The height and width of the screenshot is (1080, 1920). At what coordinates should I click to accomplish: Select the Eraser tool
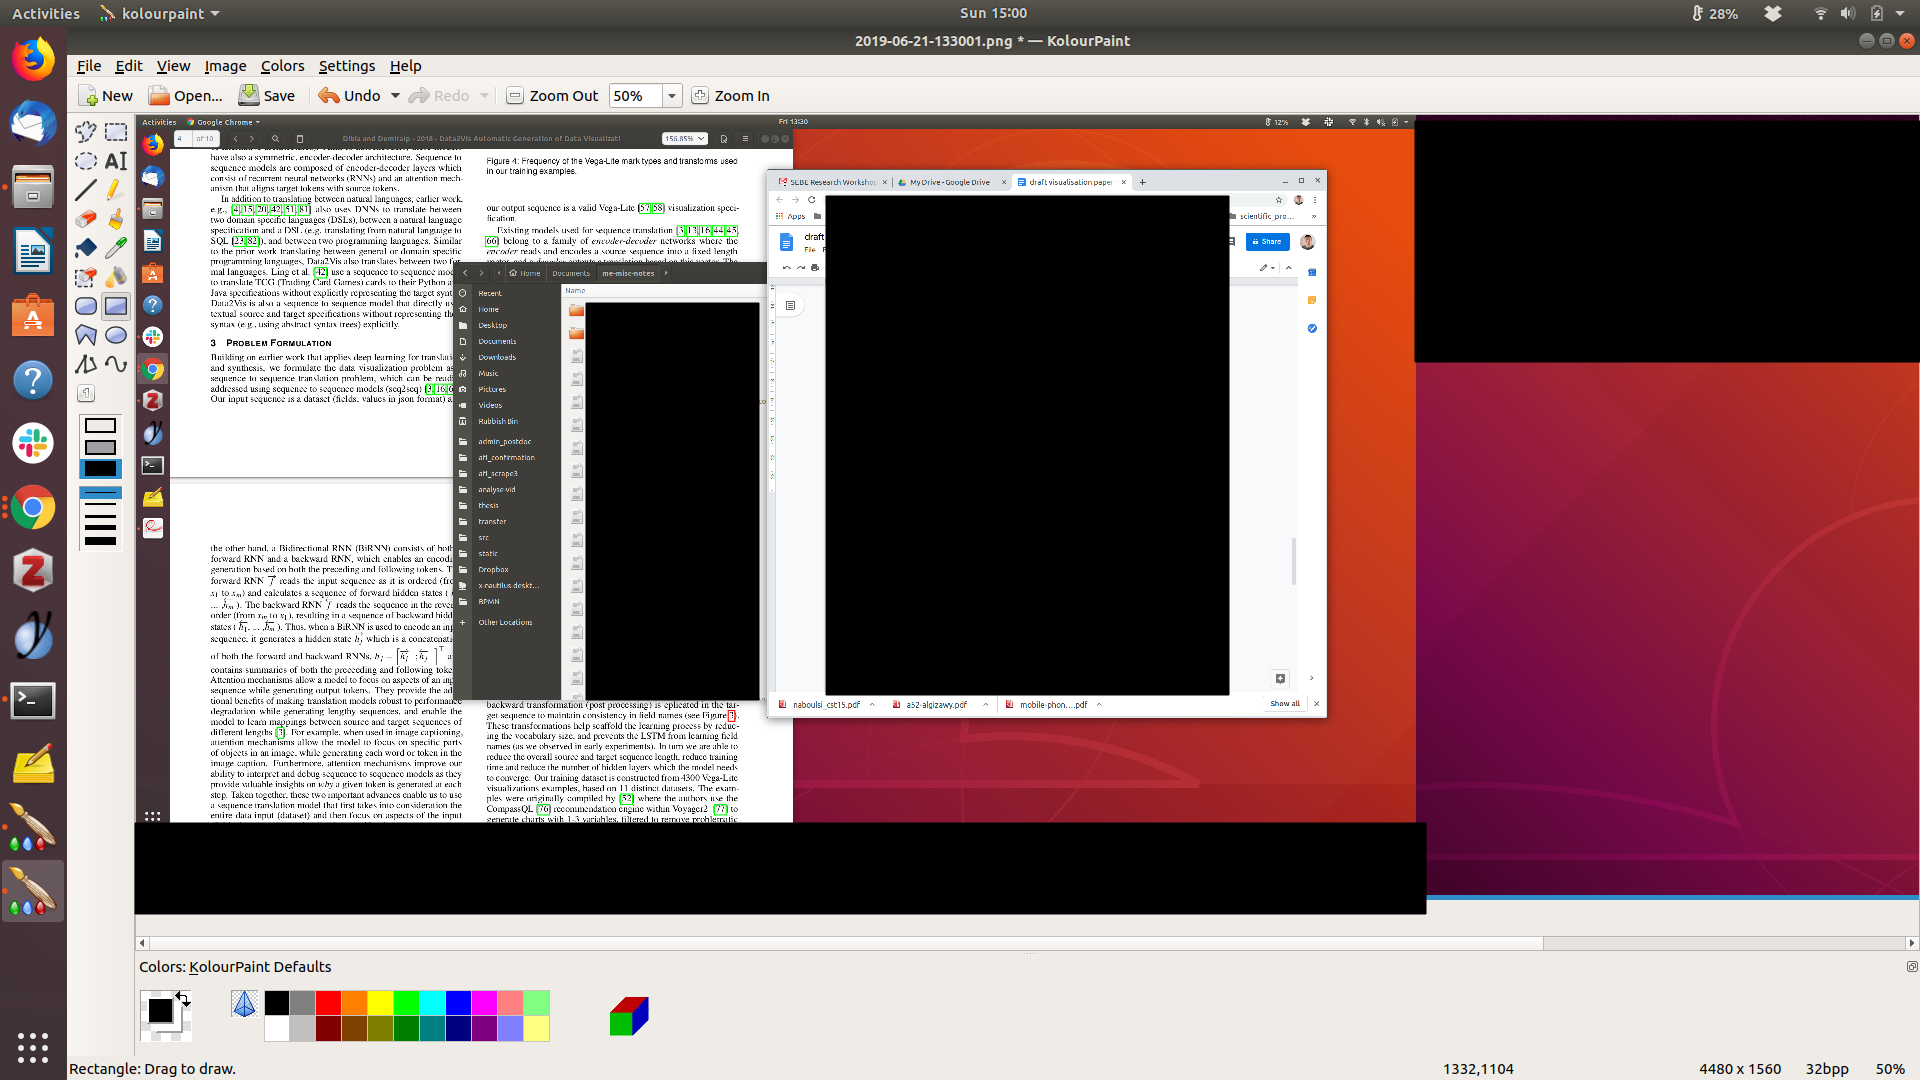point(86,219)
